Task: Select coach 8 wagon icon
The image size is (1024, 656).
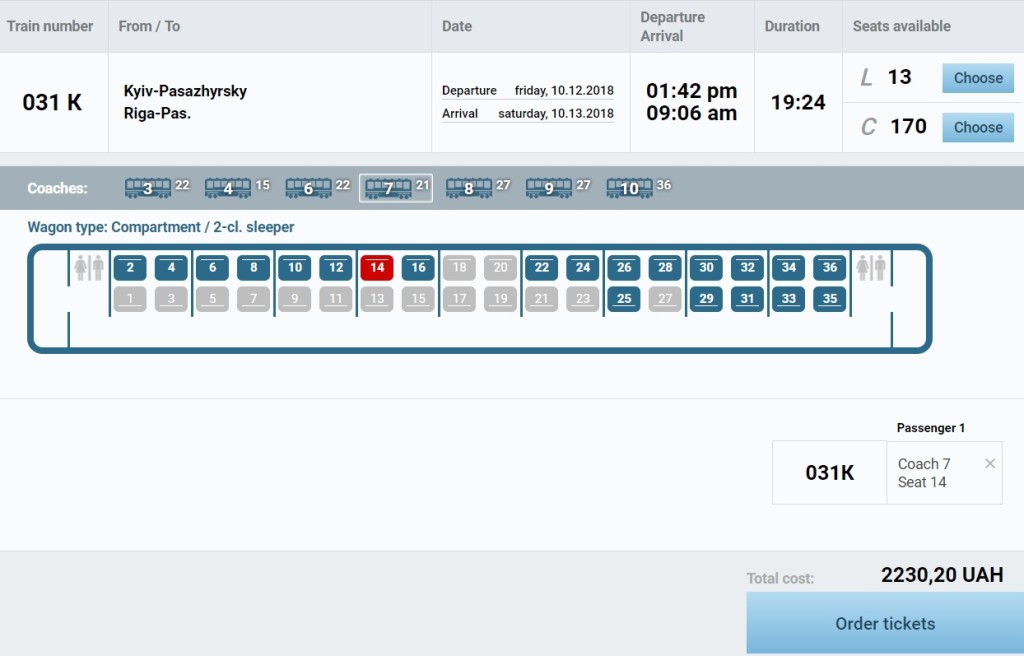Action: click(469, 188)
